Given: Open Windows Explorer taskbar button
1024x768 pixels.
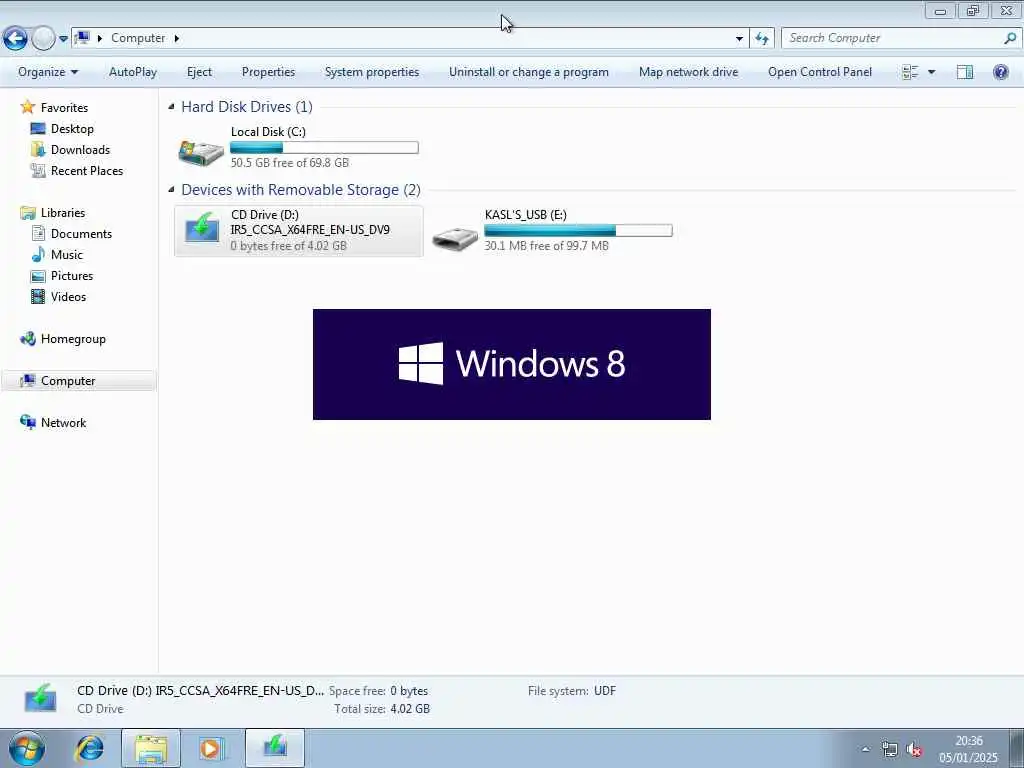Looking at the screenshot, I should click(151, 748).
